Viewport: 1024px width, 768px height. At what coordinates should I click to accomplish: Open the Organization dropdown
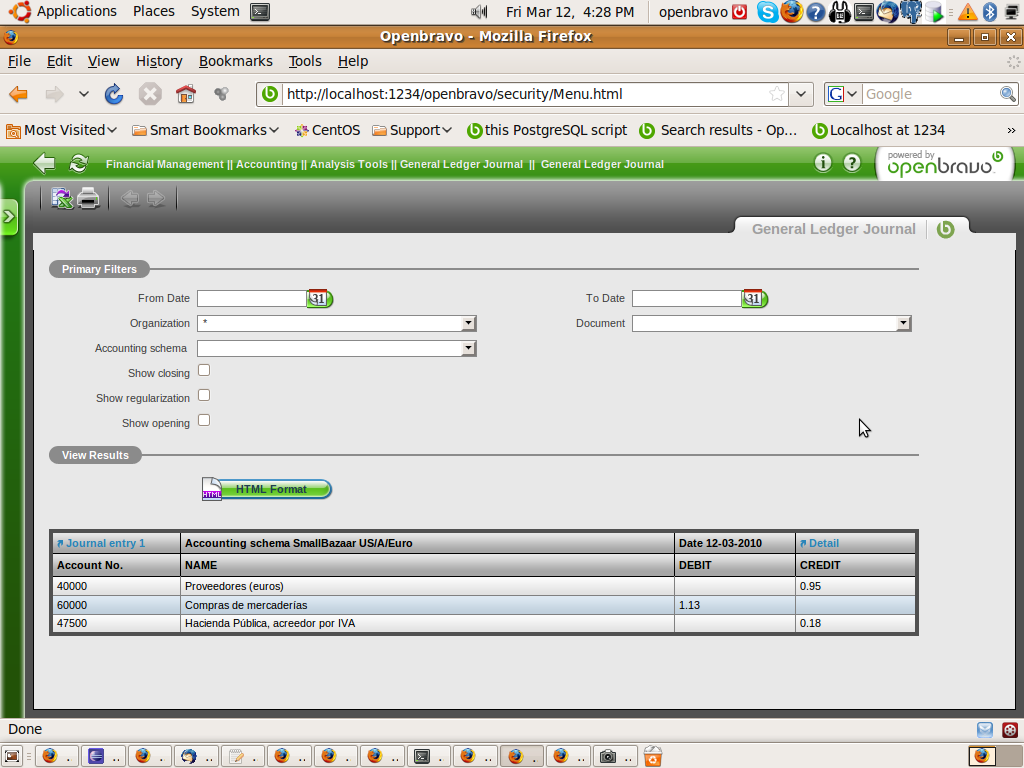[337, 323]
